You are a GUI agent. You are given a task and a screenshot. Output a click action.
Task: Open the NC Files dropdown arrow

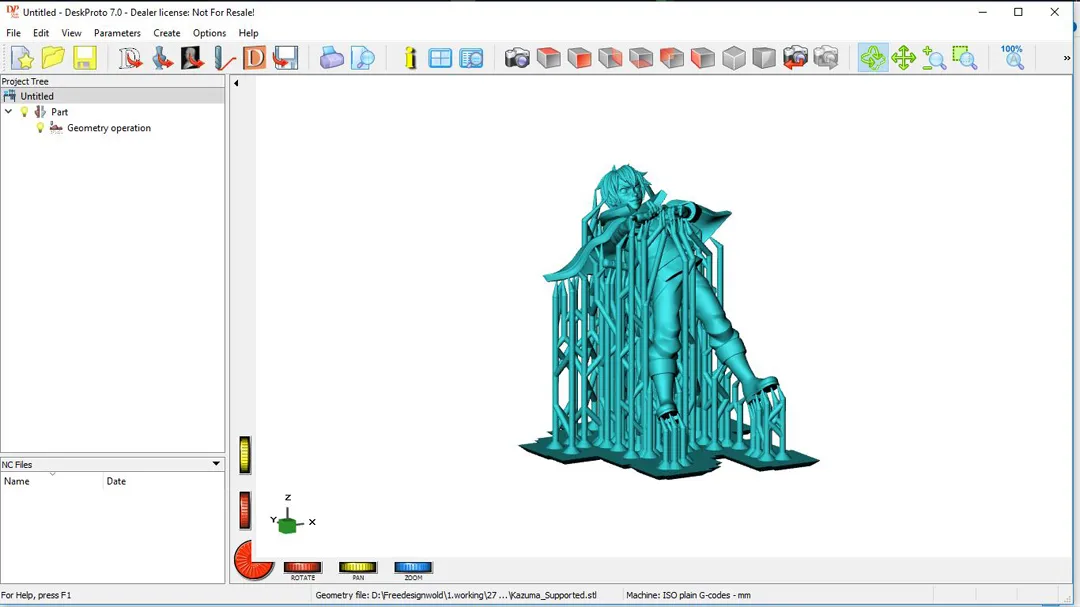pyautogui.click(x=215, y=464)
